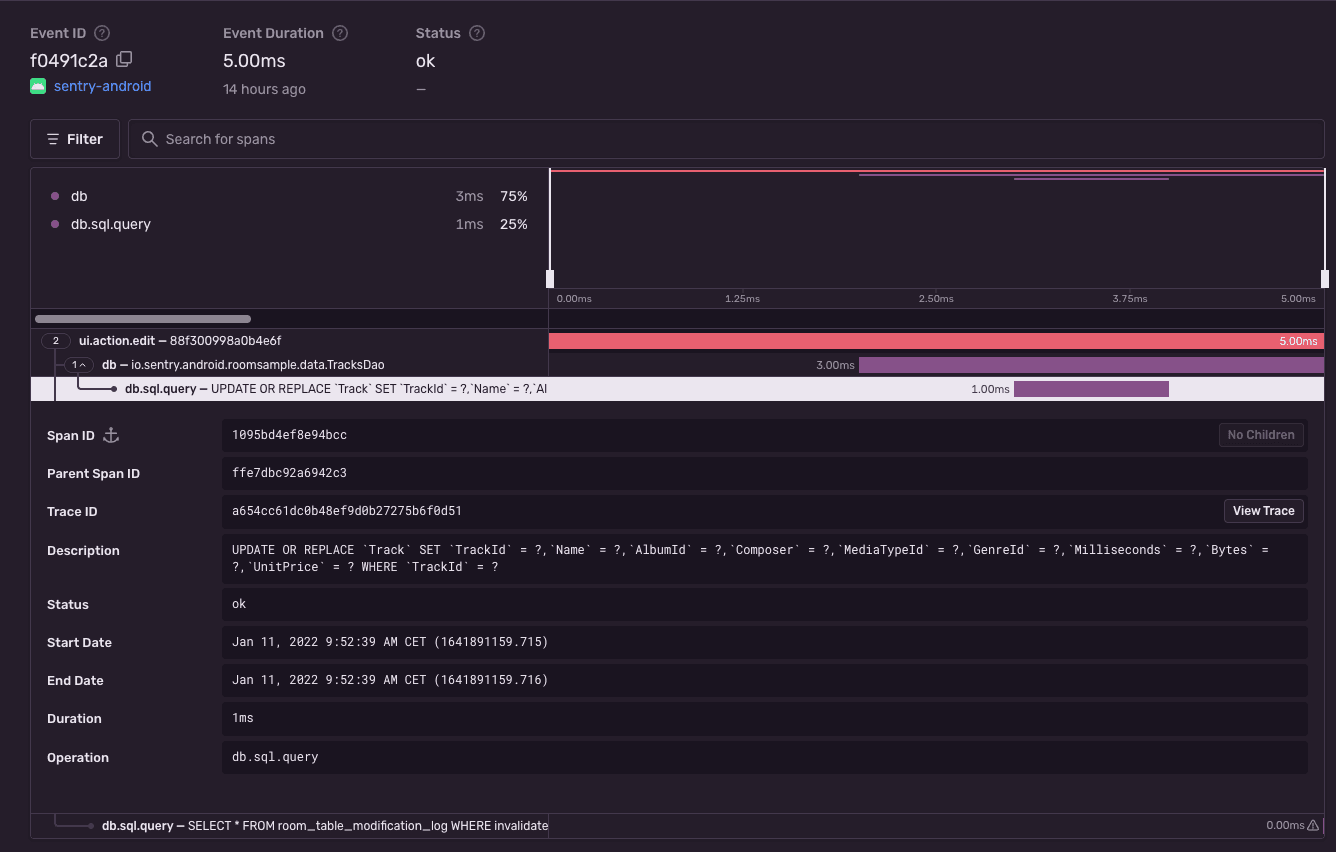The height and width of the screenshot is (852, 1336).
Task: Open the Event Duration help tooltip
Action: (339, 32)
